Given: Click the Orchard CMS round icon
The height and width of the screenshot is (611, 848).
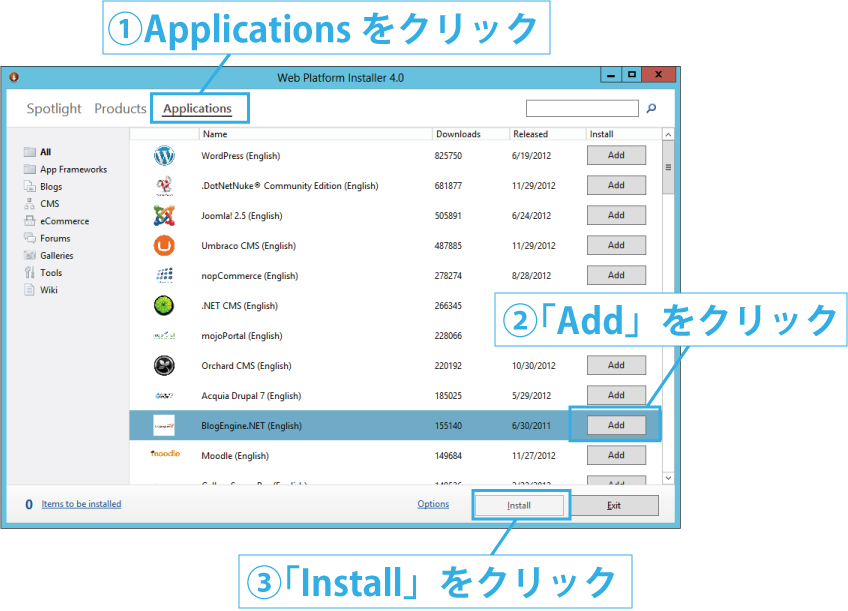Looking at the screenshot, I should pyautogui.click(x=164, y=366).
